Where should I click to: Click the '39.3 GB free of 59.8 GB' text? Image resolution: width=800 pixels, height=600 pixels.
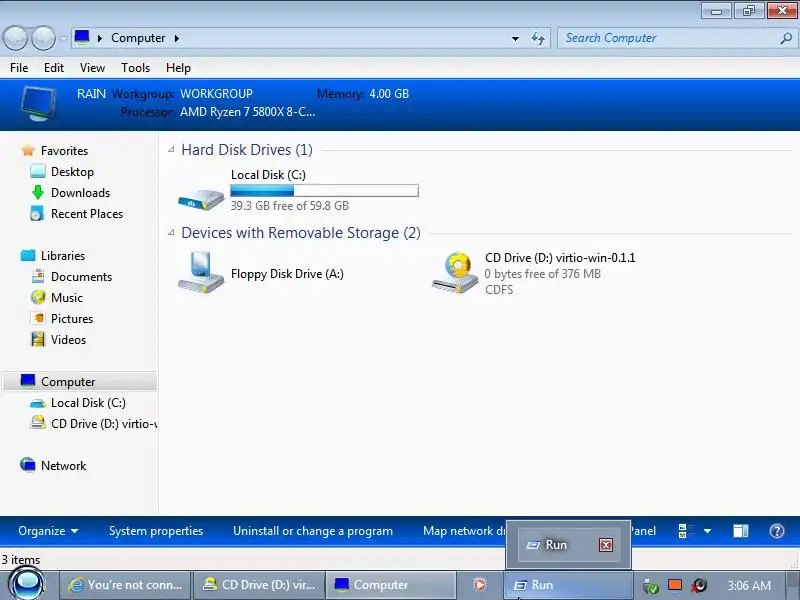click(290, 206)
